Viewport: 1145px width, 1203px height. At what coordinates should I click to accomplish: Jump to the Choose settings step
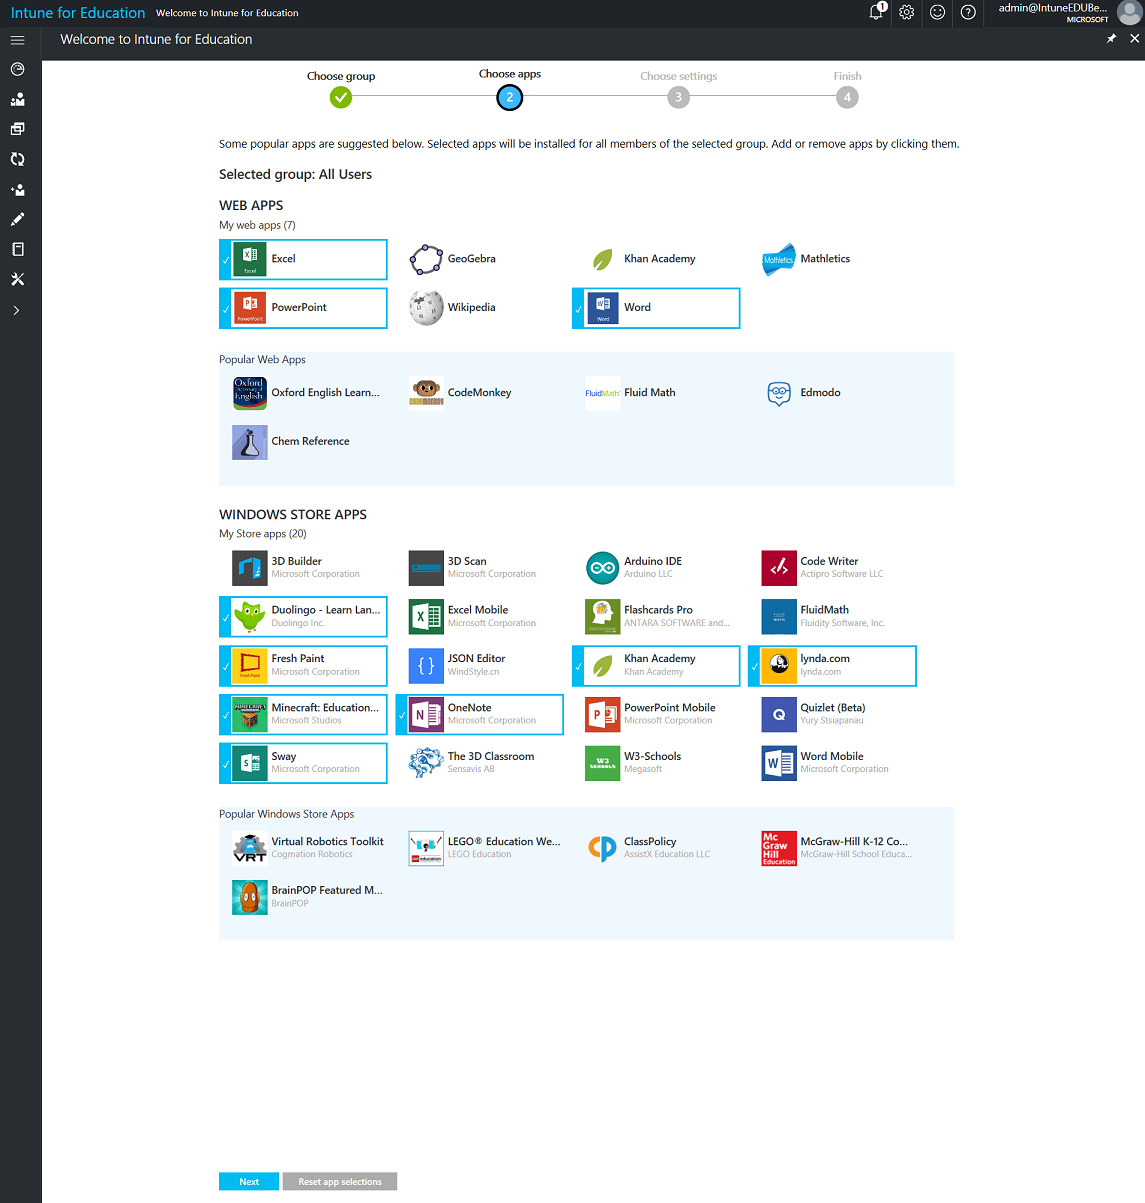click(679, 97)
